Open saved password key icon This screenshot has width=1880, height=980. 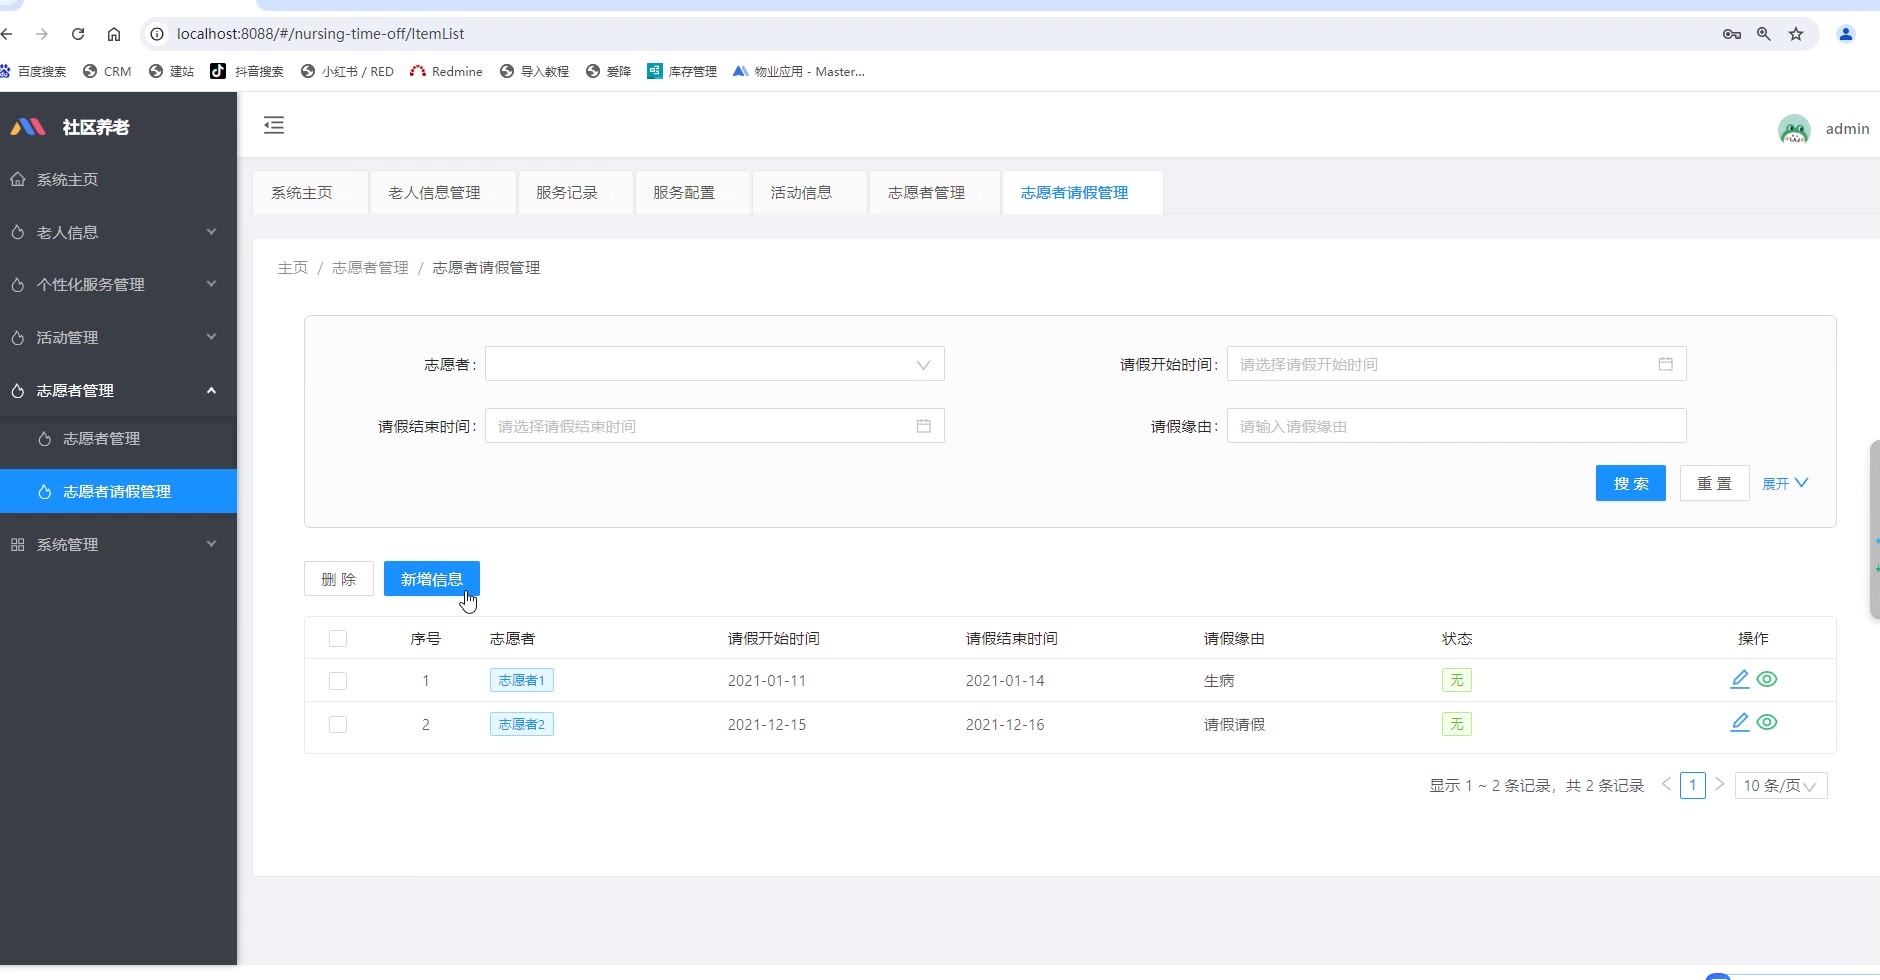point(1732,34)
